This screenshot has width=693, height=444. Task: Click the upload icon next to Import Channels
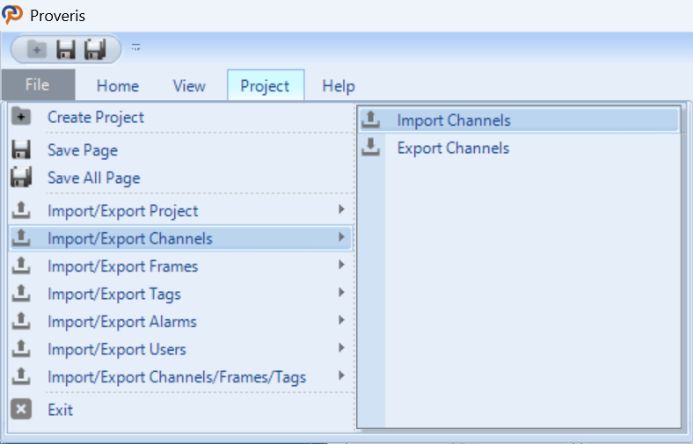tap(370, 120)
